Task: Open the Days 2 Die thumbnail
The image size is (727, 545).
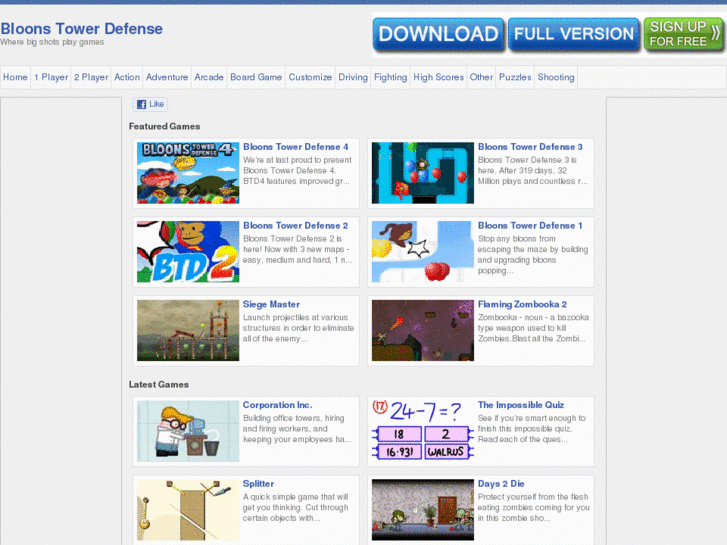Action: [x=423, y=510]
